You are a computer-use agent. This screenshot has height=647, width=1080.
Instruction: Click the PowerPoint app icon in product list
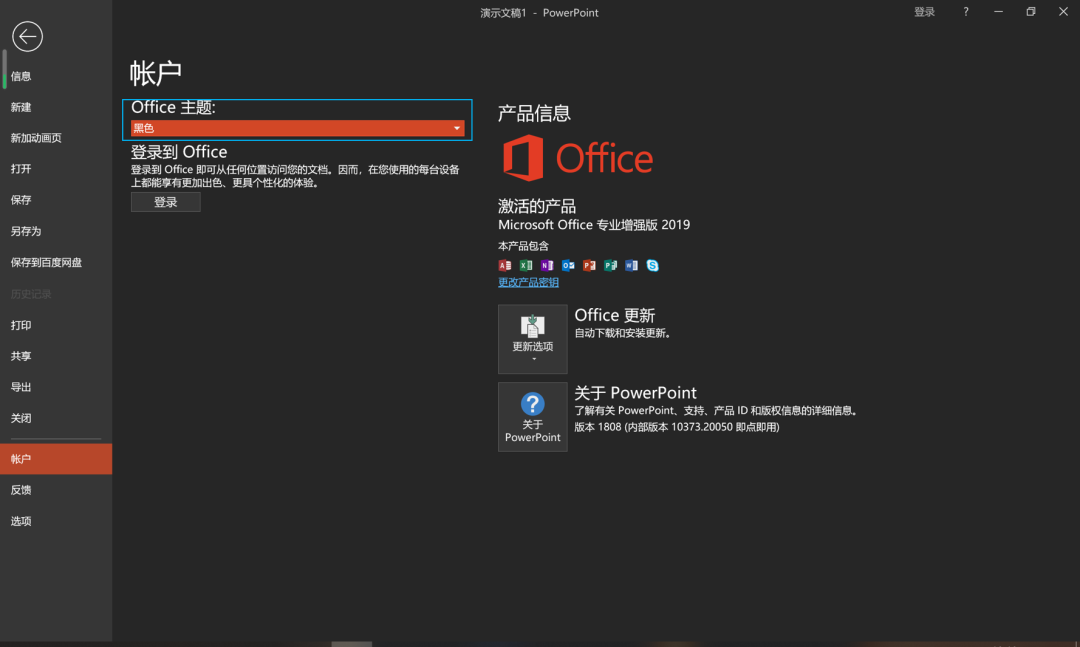point(590,265)
